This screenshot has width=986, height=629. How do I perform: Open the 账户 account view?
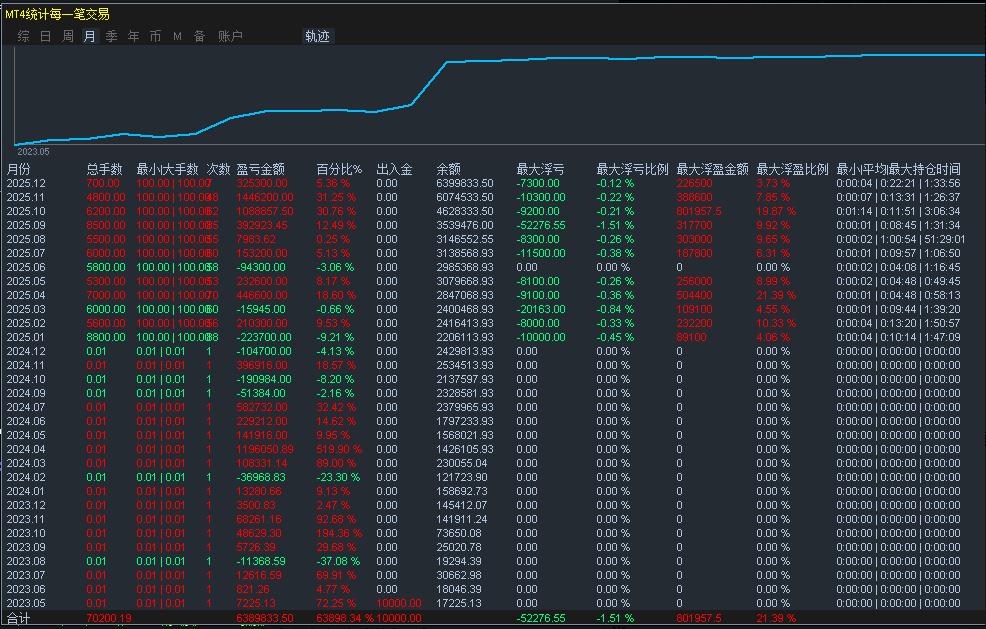tap(228, 35)
